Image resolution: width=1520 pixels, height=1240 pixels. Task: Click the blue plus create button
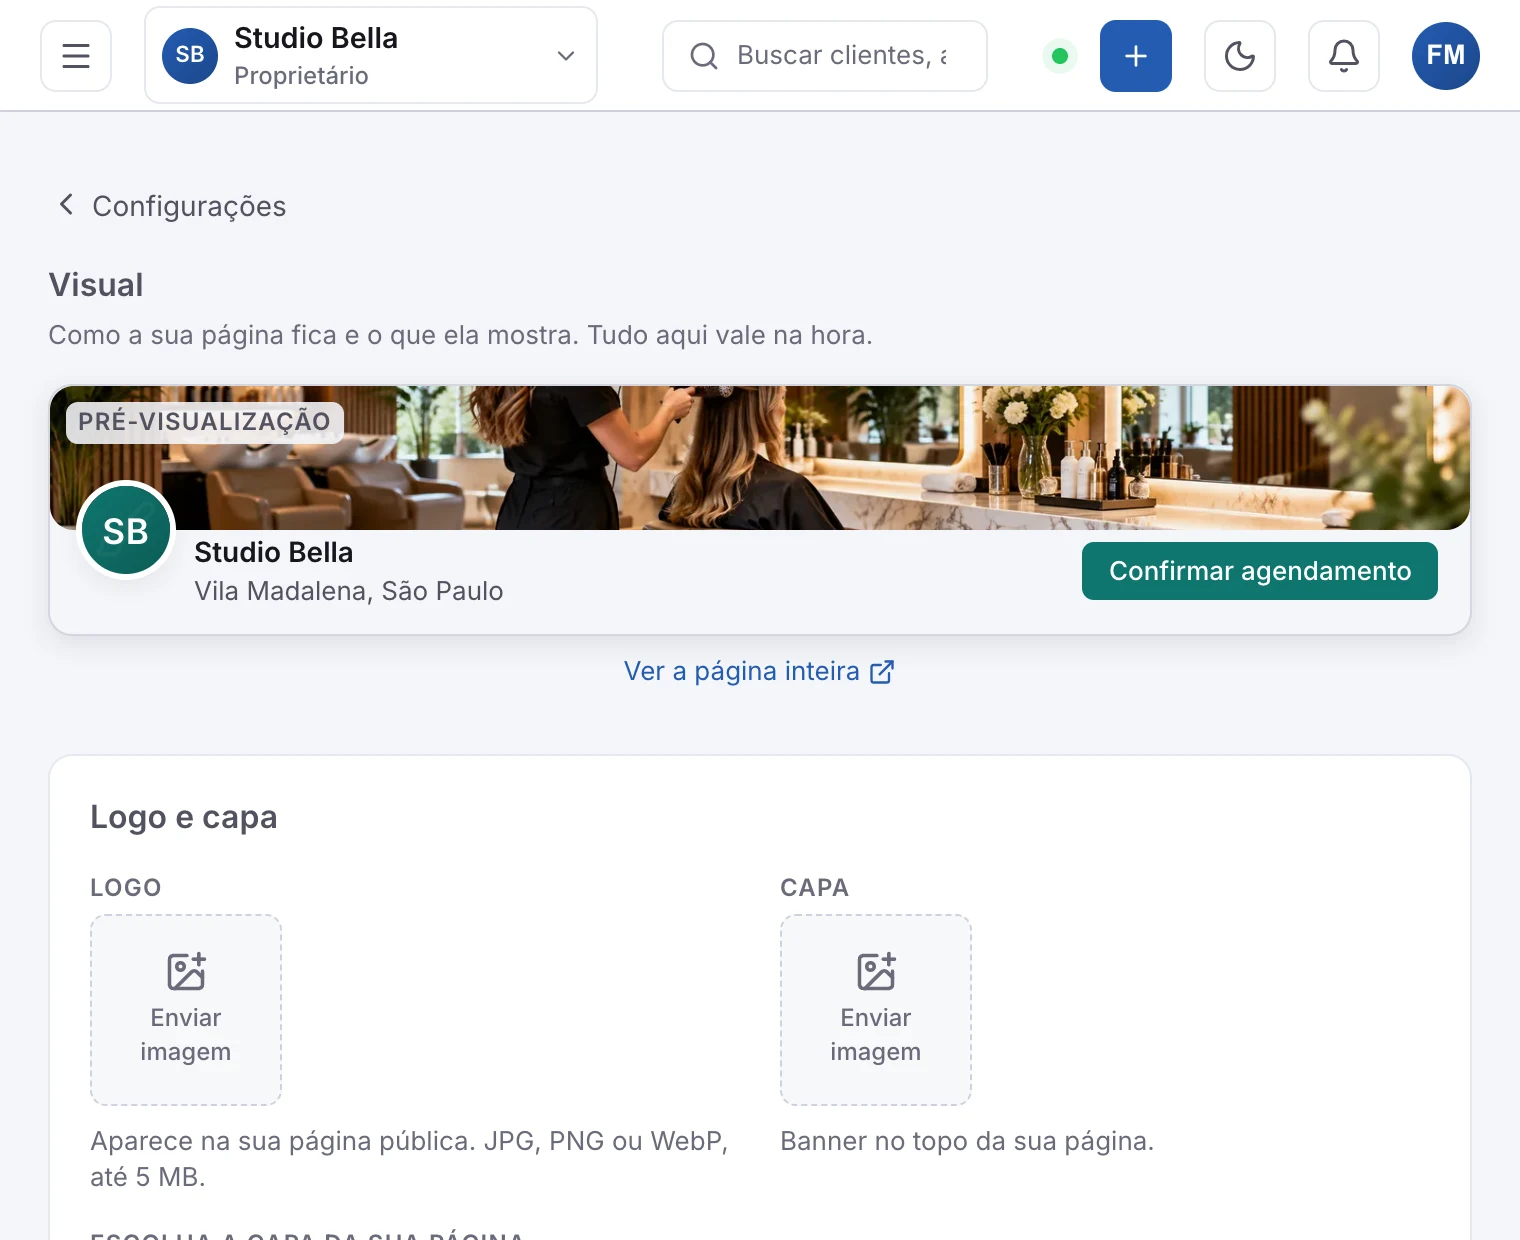[1136, 56]
